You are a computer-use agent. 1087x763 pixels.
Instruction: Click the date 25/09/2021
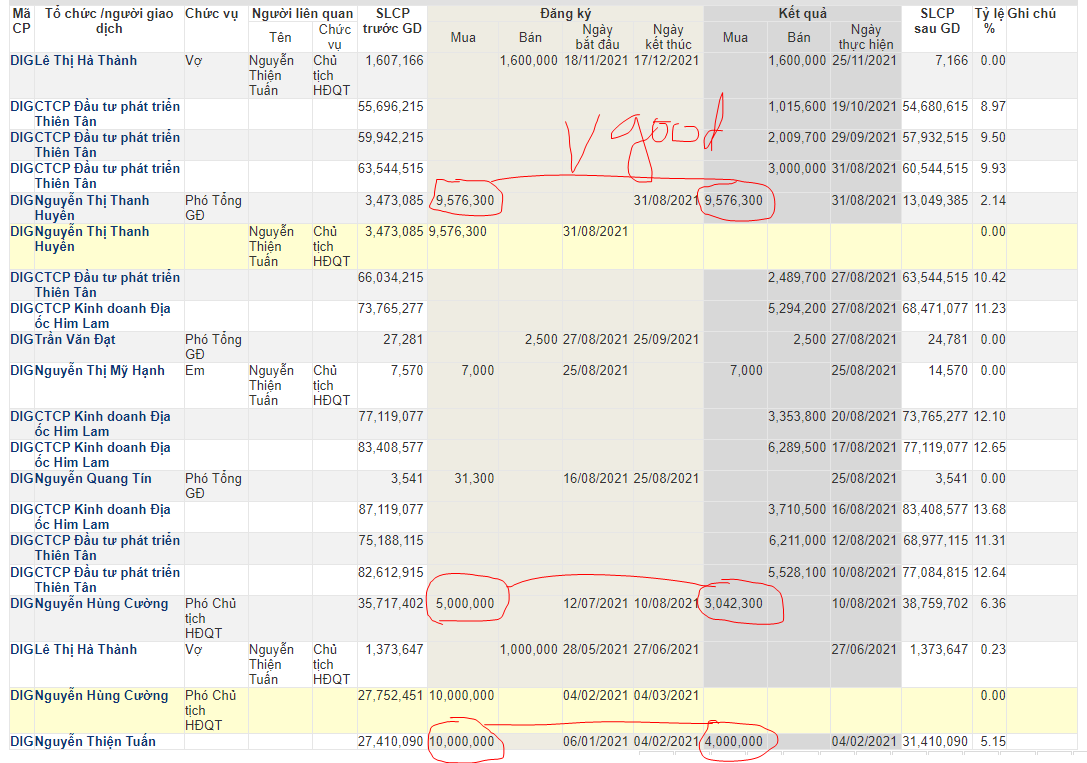(667, 340)
